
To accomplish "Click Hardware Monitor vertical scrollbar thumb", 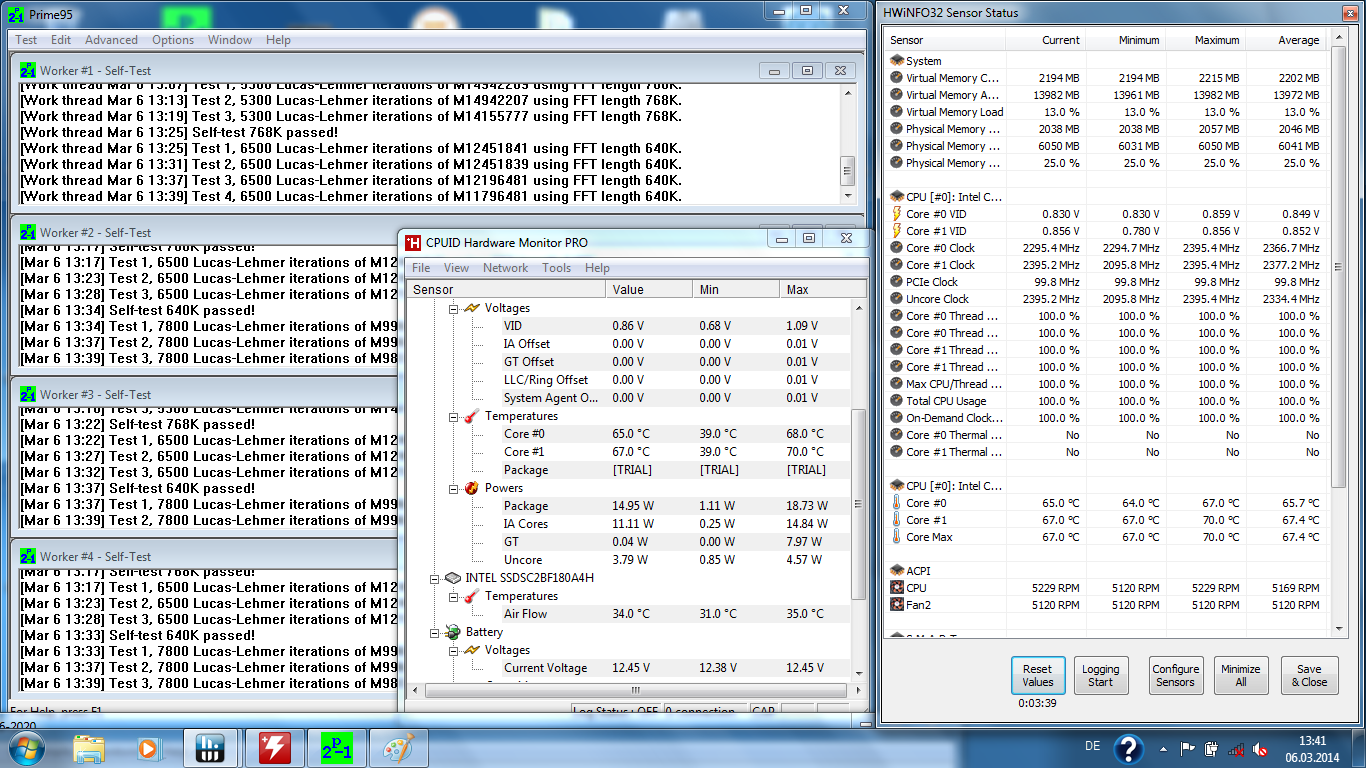I will click(859, 505).
